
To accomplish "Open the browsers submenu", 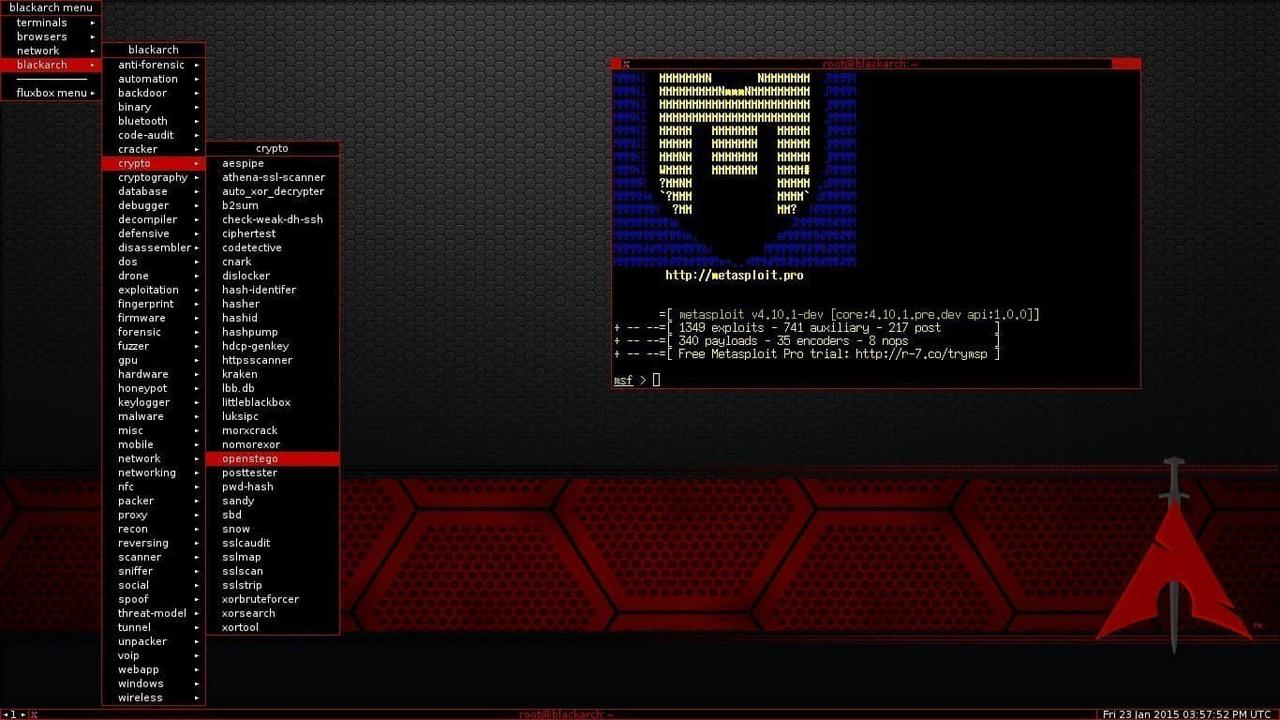I will 44,36.
